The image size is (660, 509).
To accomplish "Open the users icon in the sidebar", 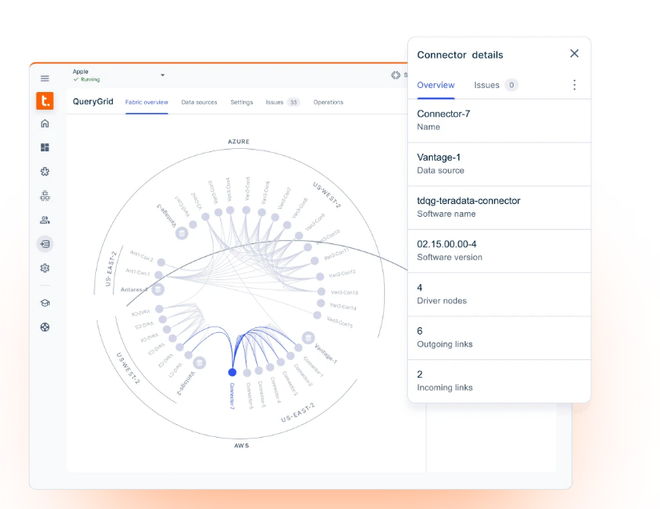I will point(45,220).
